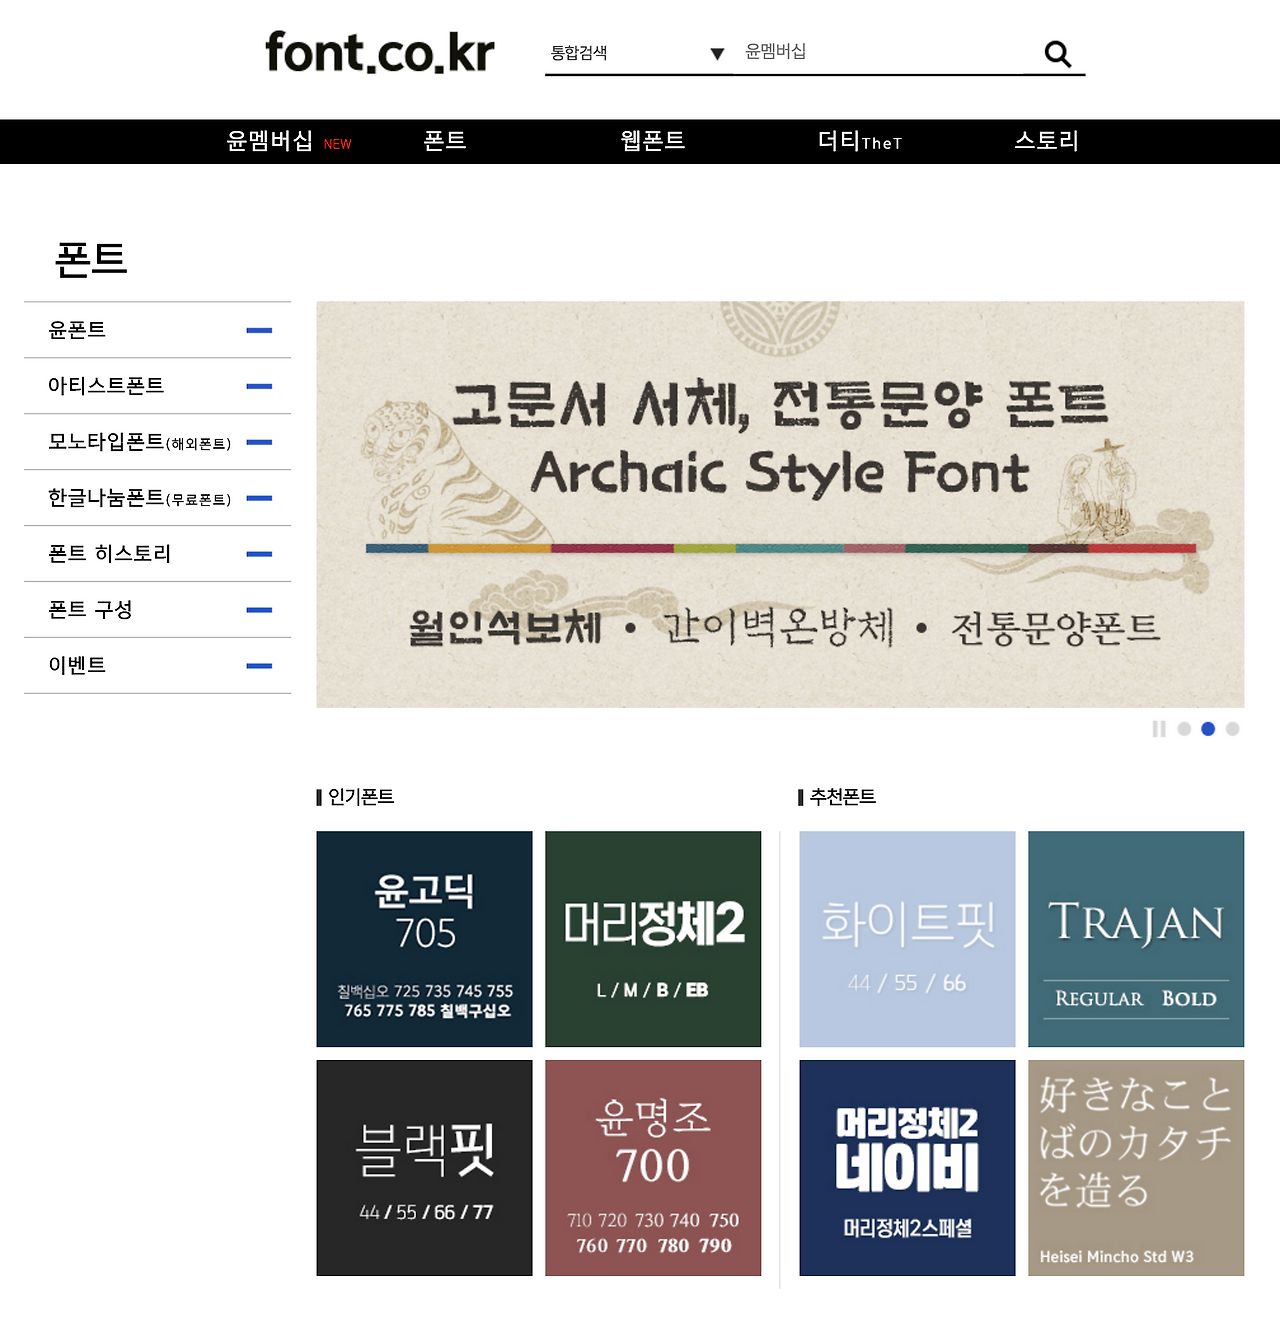Select the active second banner slide dot

(1208, 729)
